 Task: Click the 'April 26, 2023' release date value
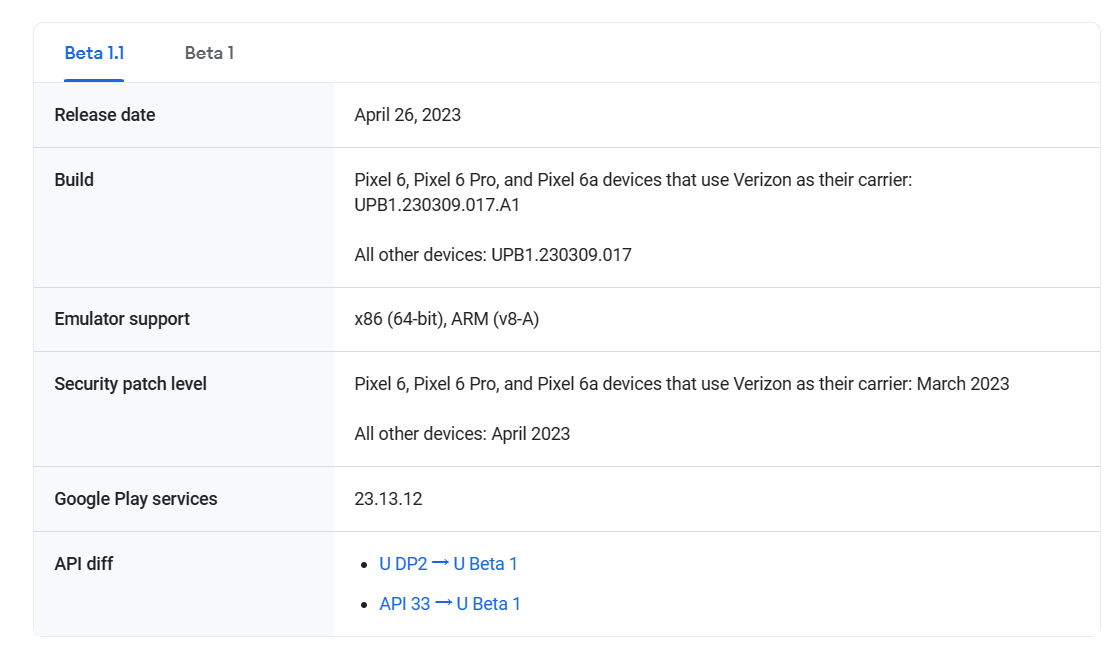408,115
